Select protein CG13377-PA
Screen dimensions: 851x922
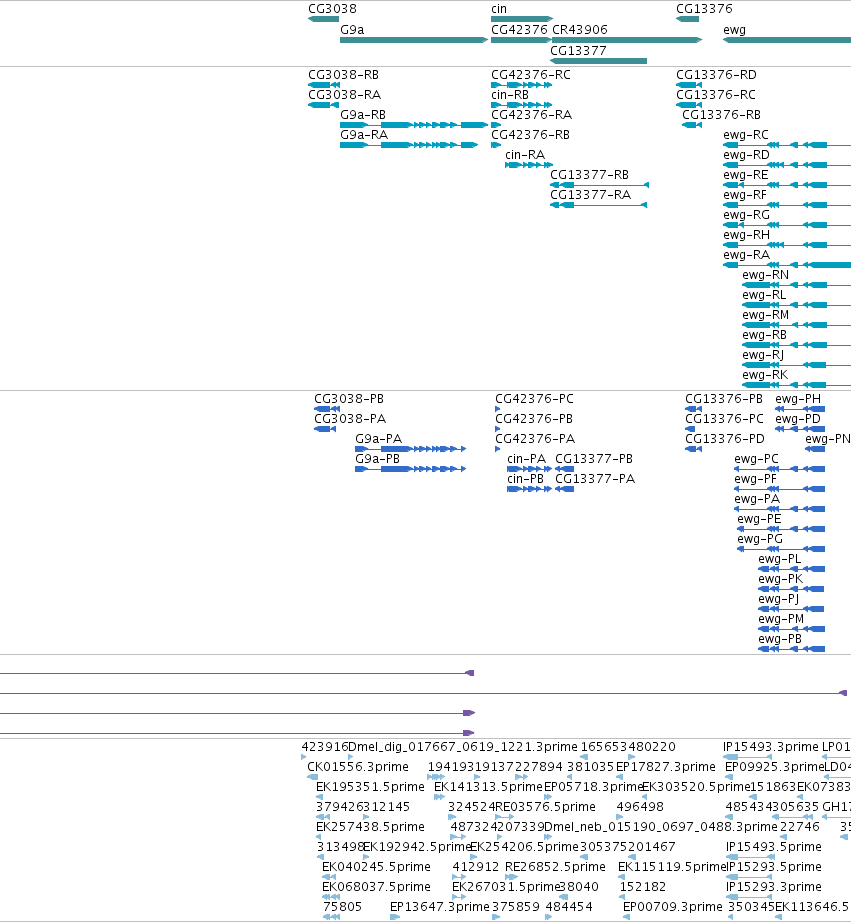(595, 479)
